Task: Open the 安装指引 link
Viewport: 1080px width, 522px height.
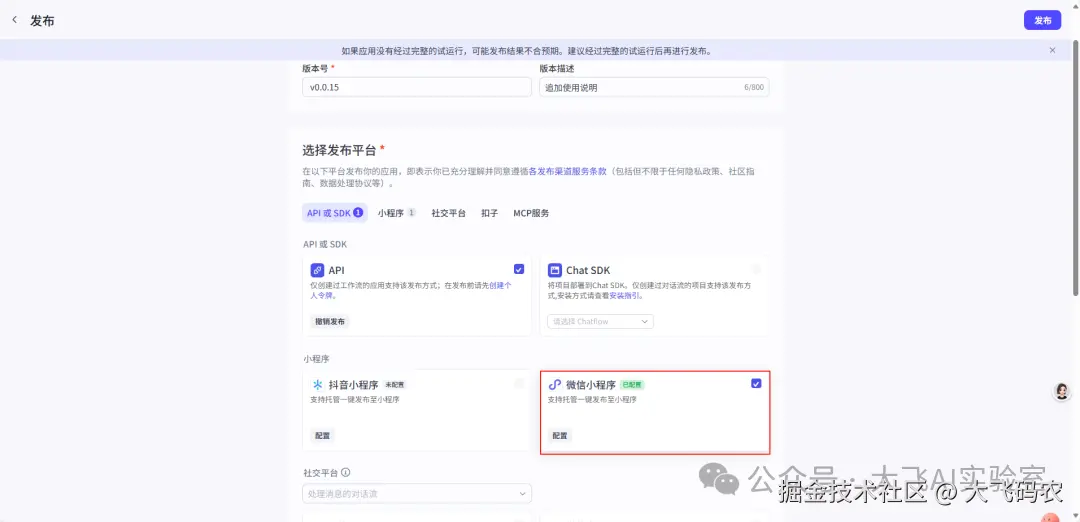Action: tap(625, 295)
